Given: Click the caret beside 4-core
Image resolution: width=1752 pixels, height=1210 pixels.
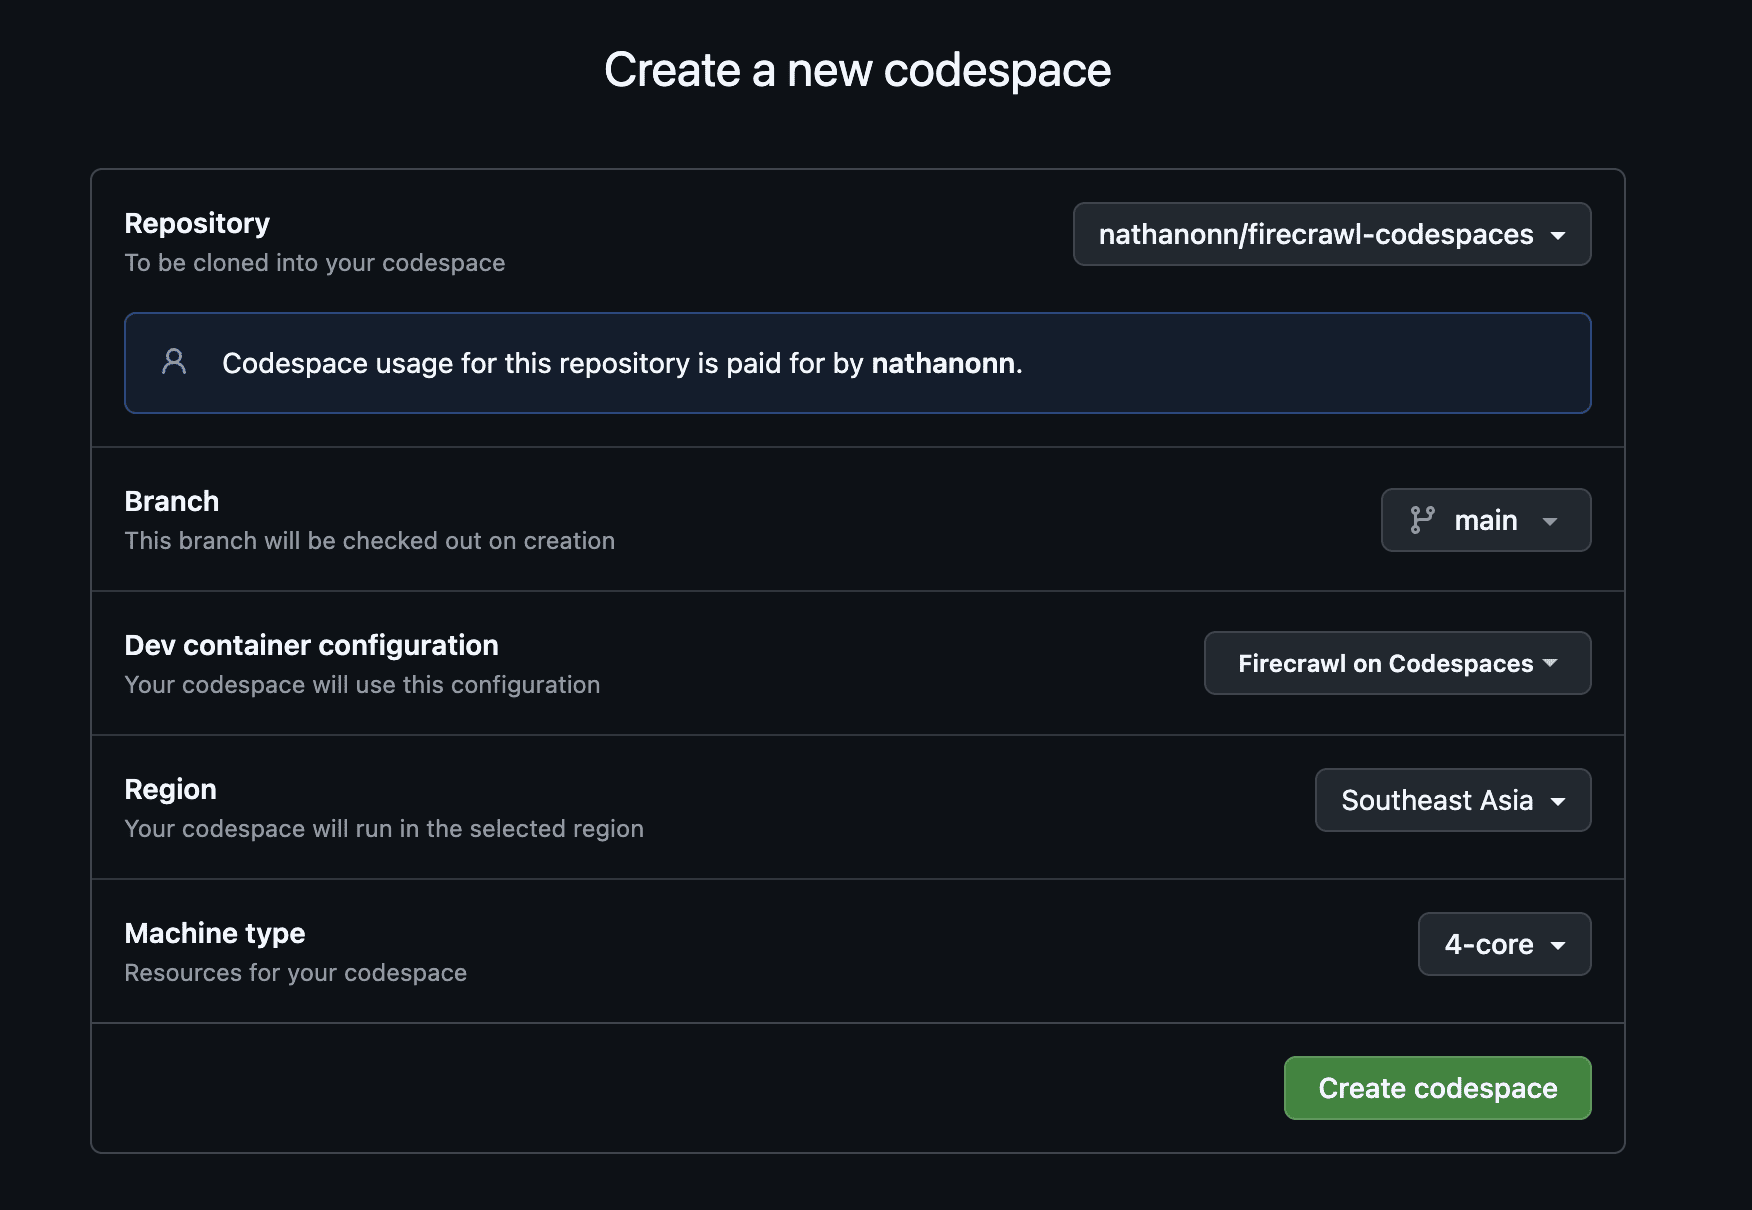Looking at the screenshot, I should pyautogui.click(x=1558, y=944).
